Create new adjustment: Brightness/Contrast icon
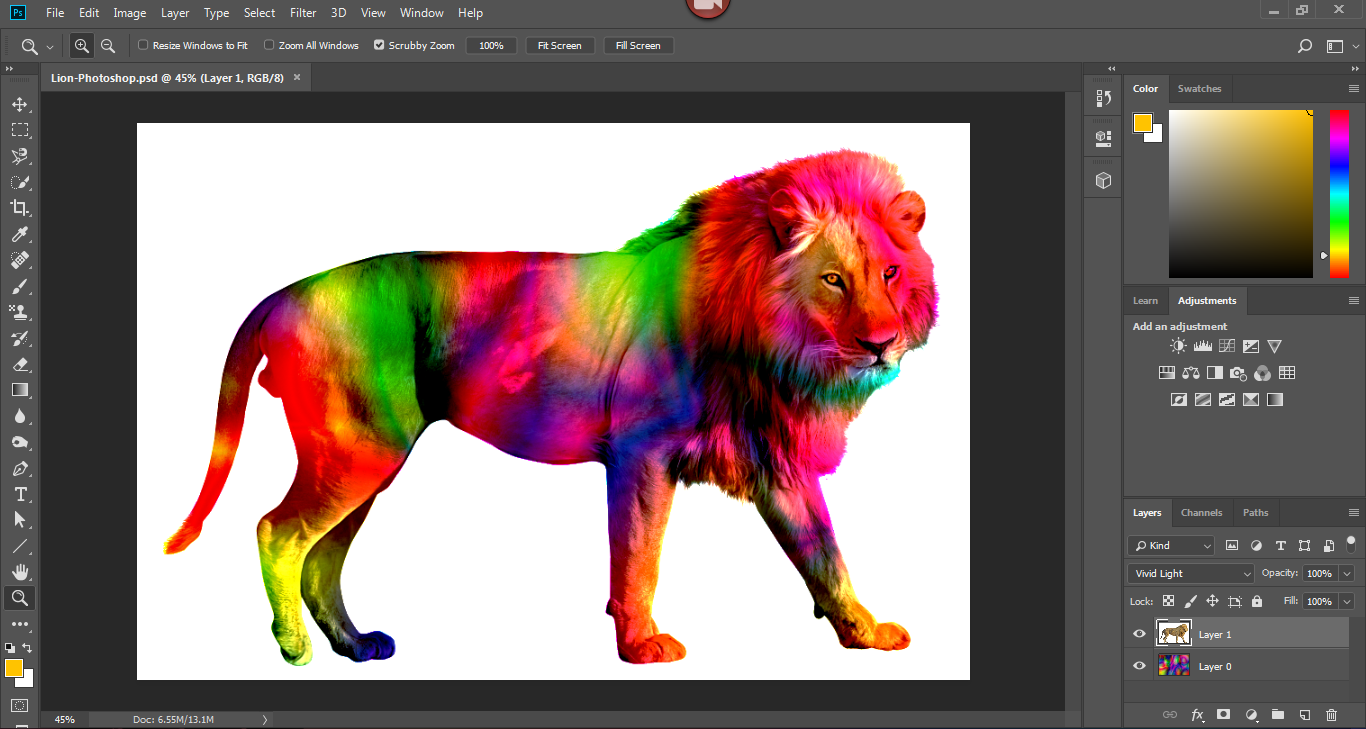Image resolution: width=1366 pixels, height=729 pixels. click(1178, 346)
